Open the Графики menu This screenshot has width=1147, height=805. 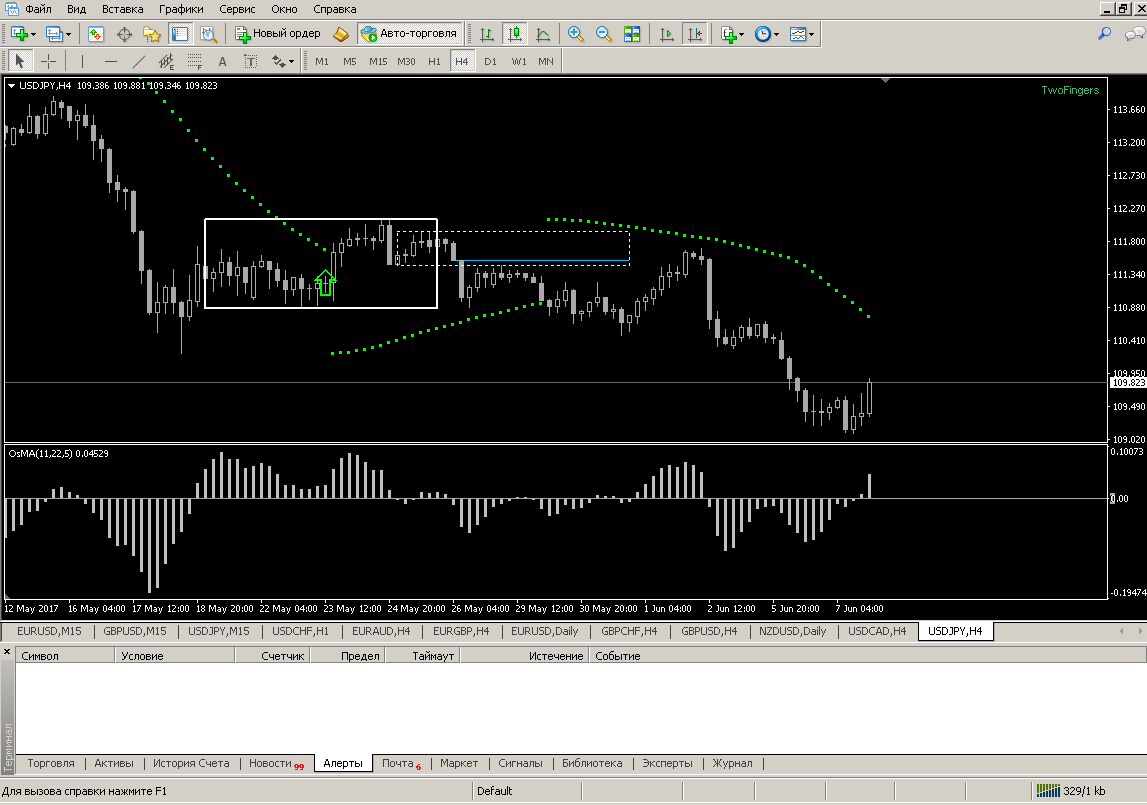coord(181,9)
